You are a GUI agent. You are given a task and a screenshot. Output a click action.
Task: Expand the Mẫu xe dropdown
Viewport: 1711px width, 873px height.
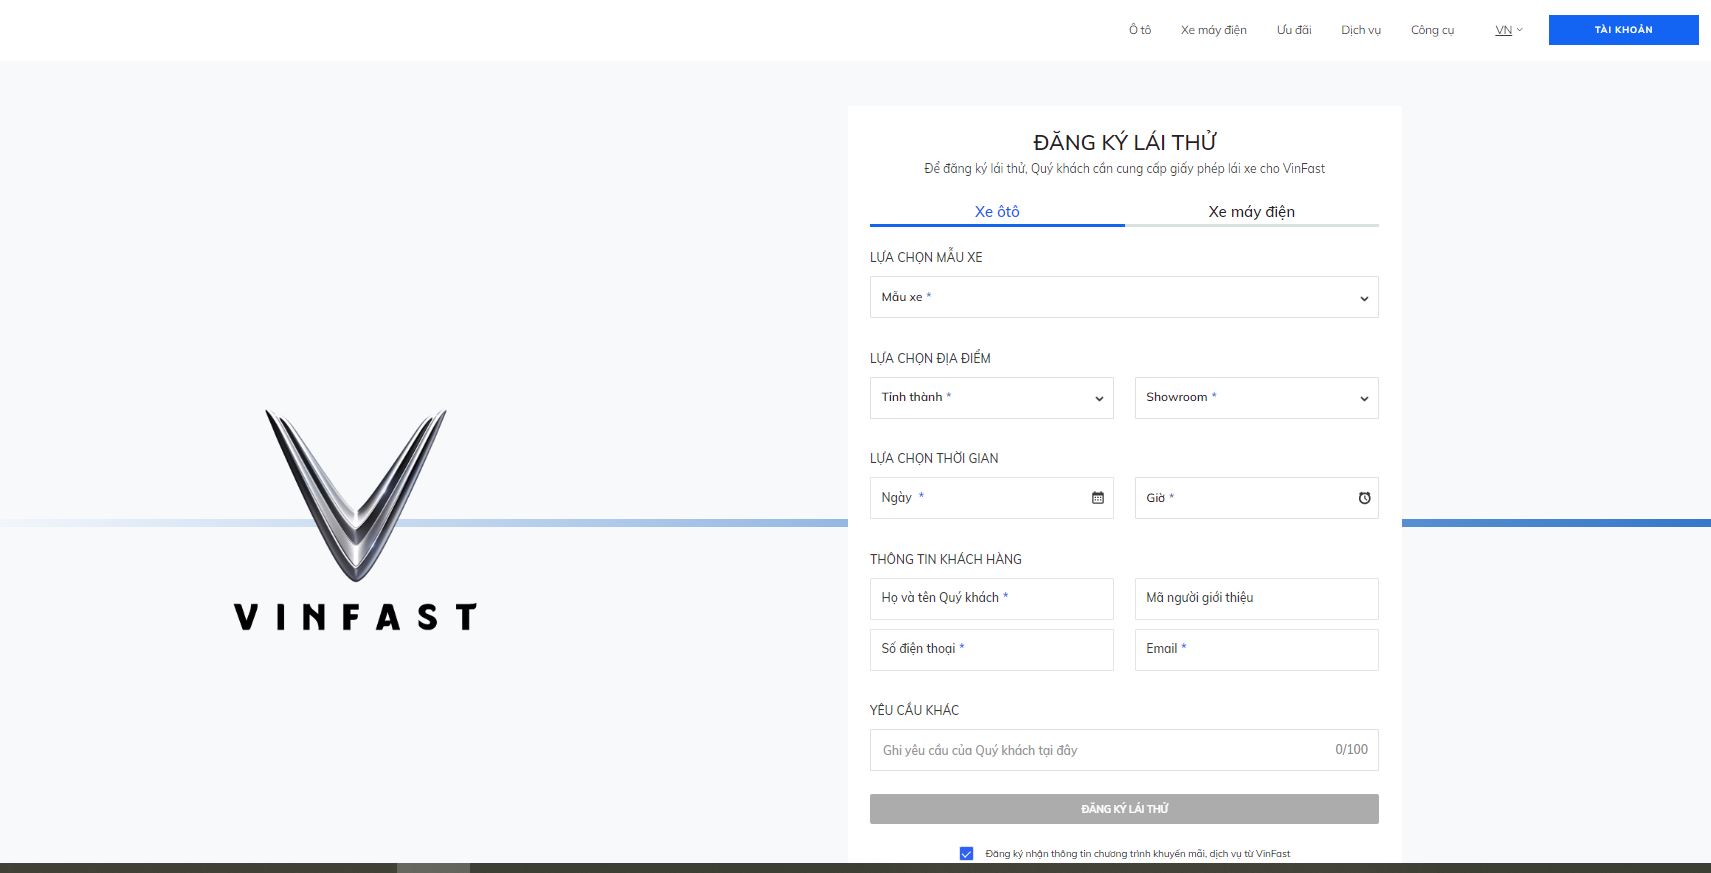click(1124, 297)
